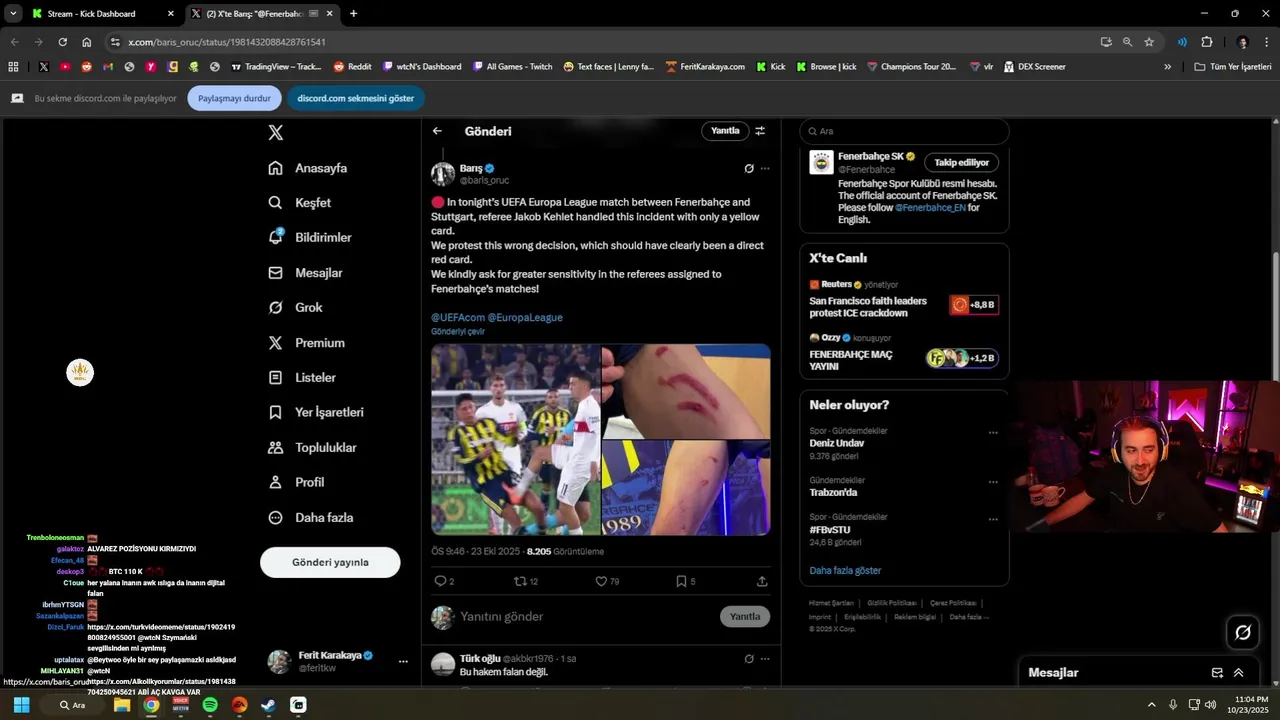Open Profil in the sidebar
Screen dimensions: 1280x720
(296, 482)
